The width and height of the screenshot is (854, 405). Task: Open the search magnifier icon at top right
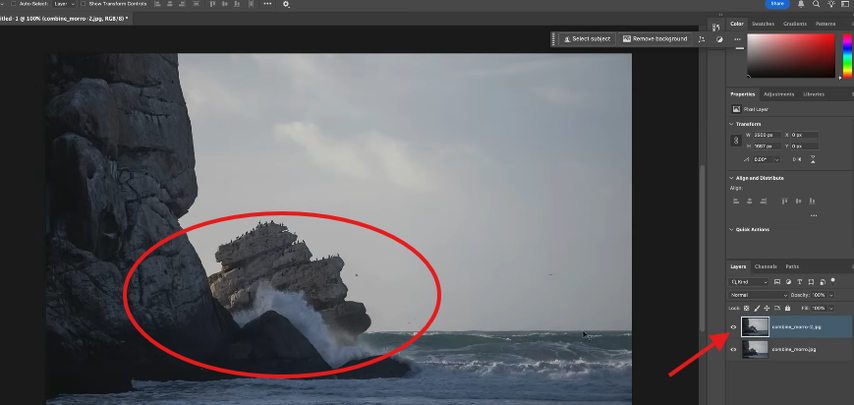pos(816,4)
